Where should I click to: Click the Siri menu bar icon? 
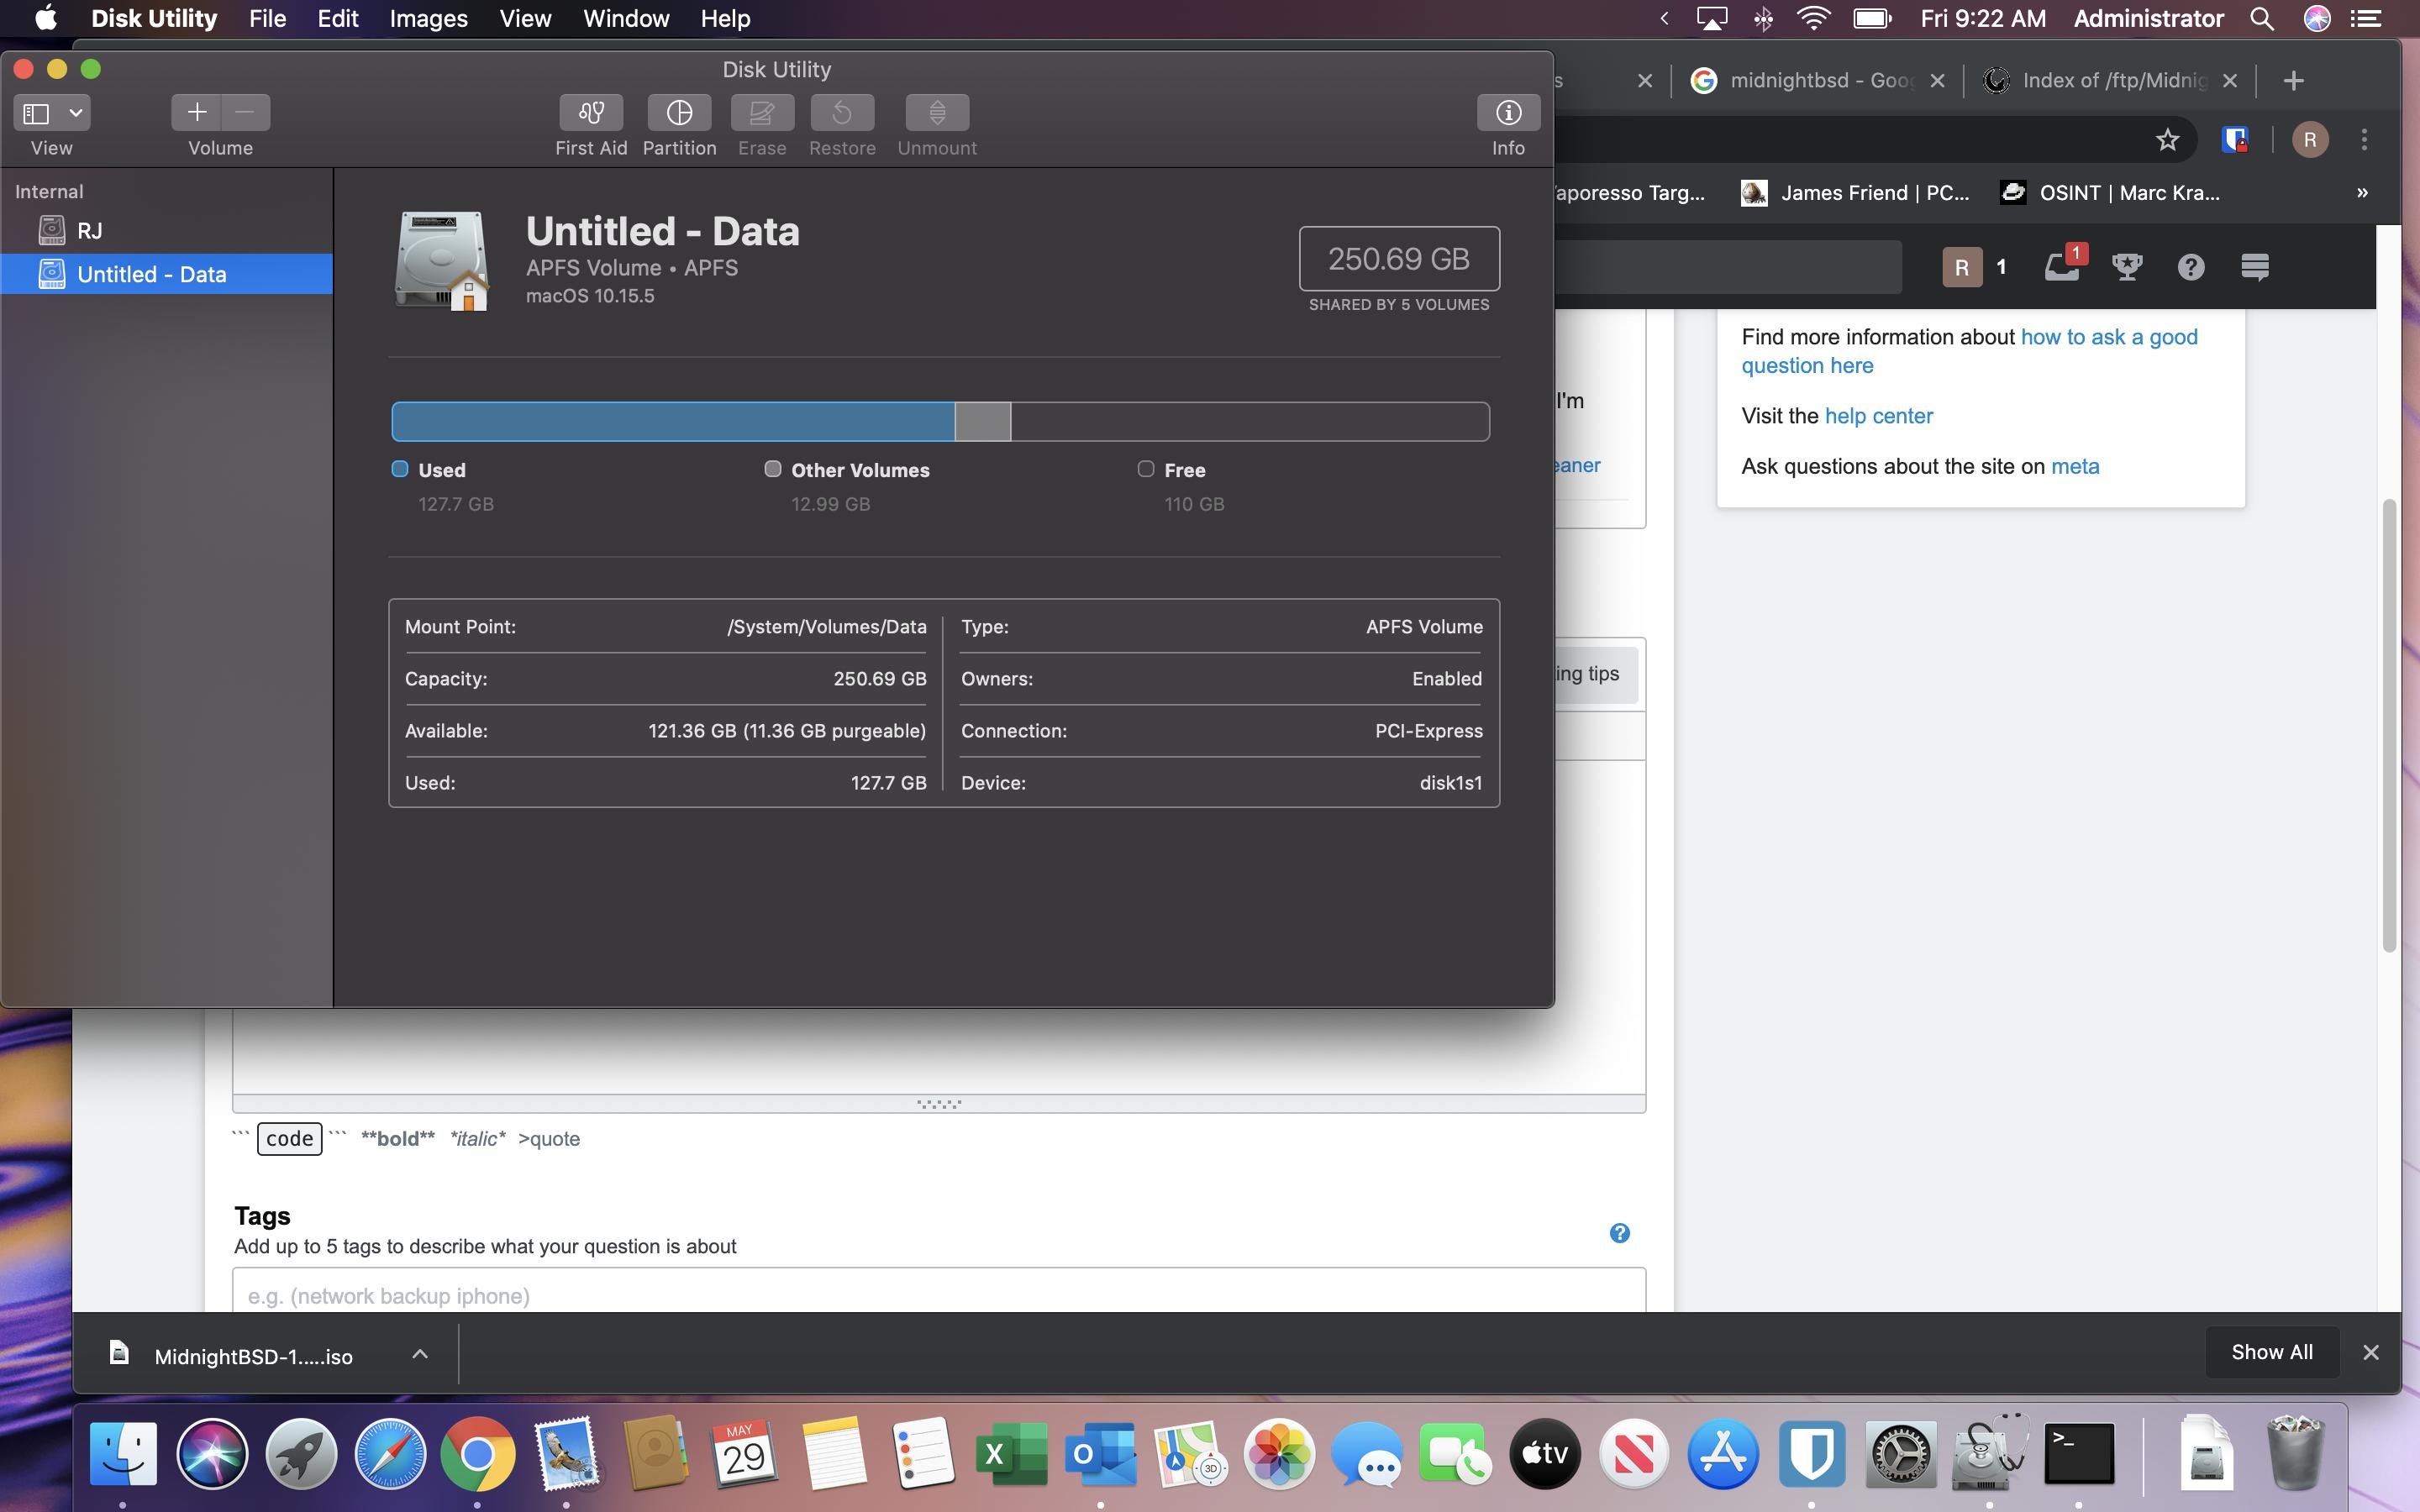tap(2317, 19)
